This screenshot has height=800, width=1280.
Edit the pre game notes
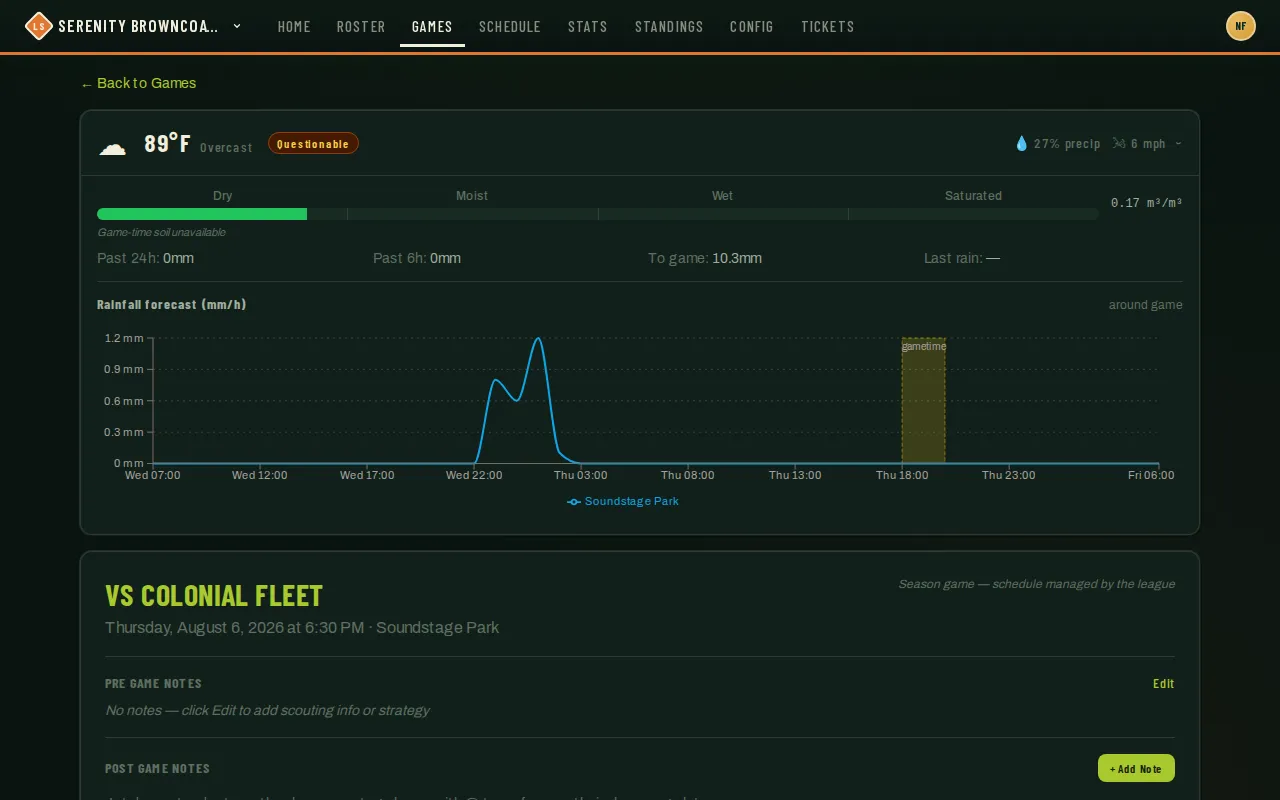tap(1163, 684)
